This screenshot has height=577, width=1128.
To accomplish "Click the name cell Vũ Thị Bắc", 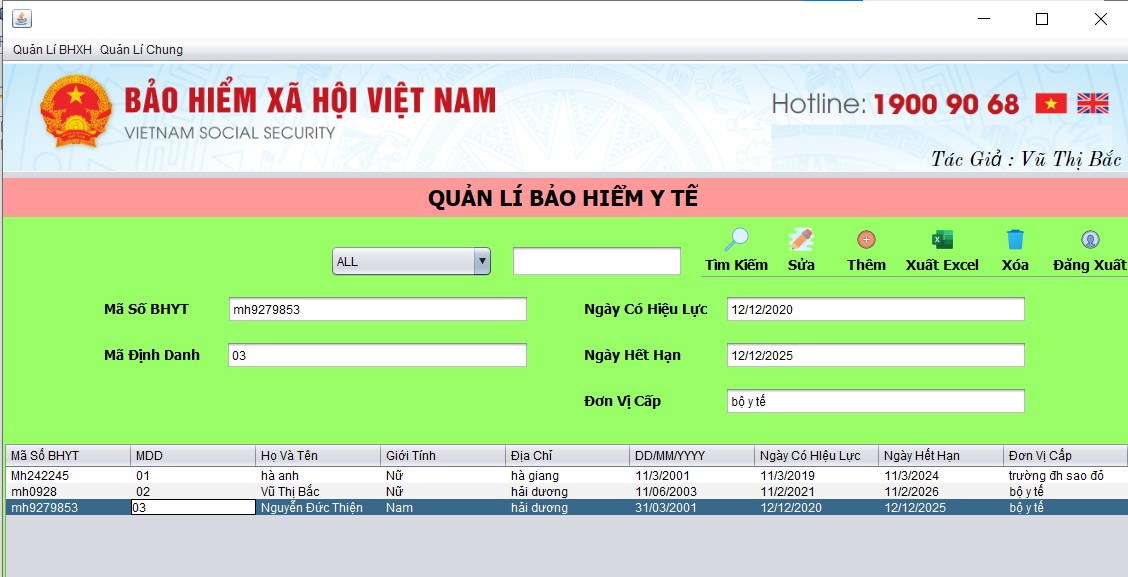I will (318, 491).
